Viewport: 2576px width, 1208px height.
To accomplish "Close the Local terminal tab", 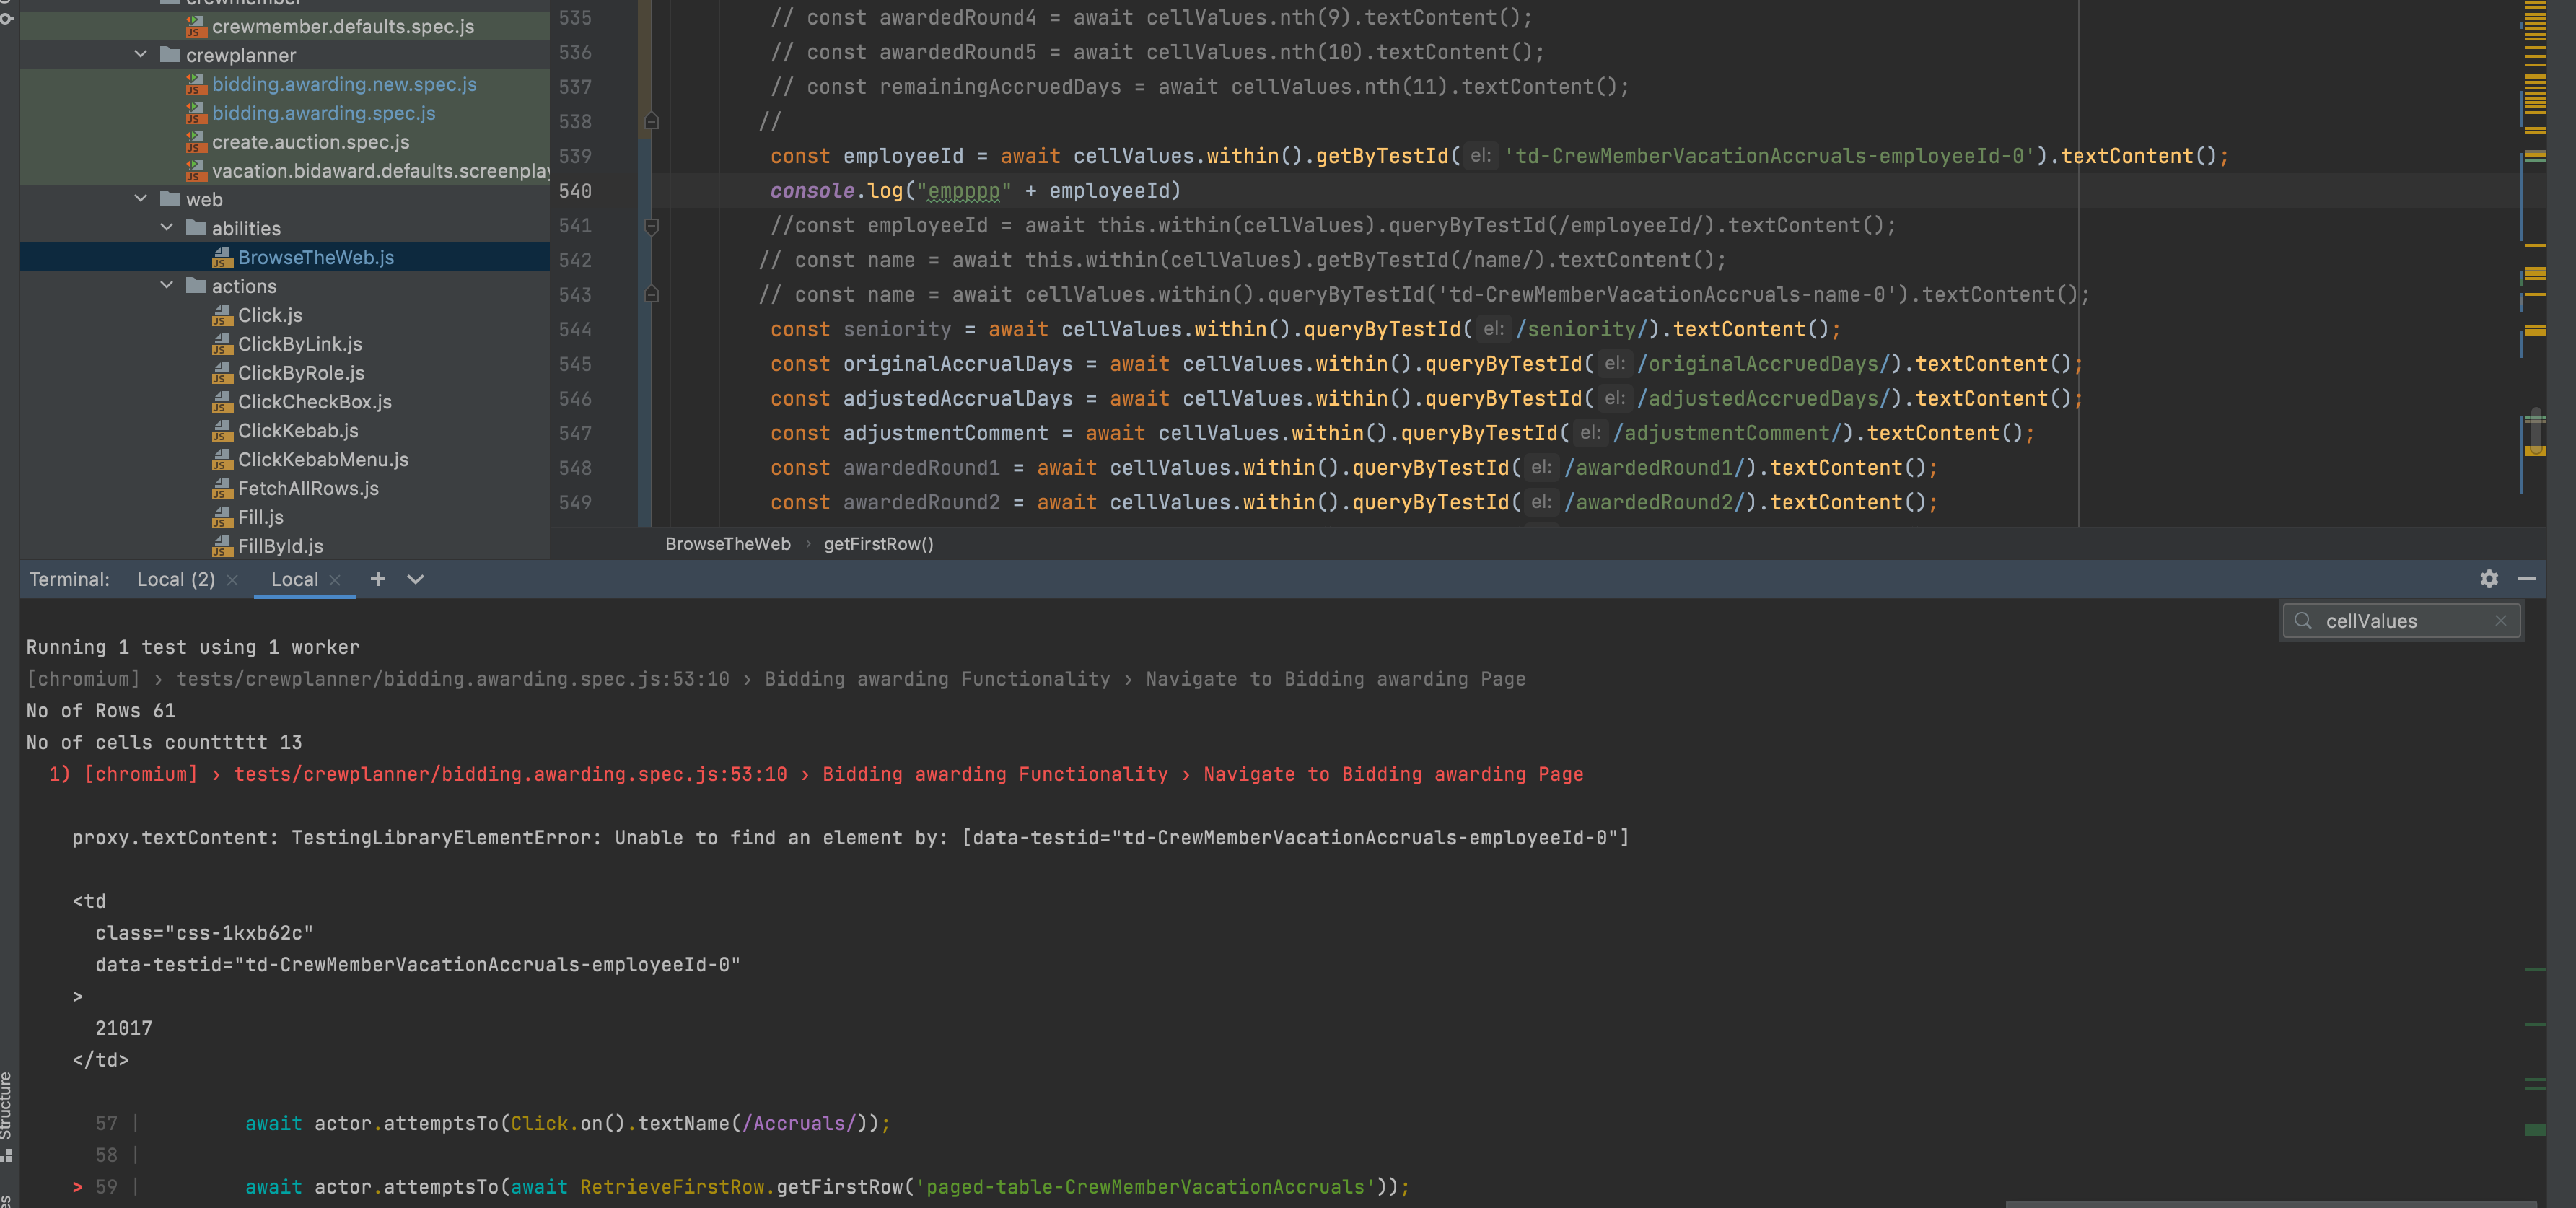I will coord(335,580).
